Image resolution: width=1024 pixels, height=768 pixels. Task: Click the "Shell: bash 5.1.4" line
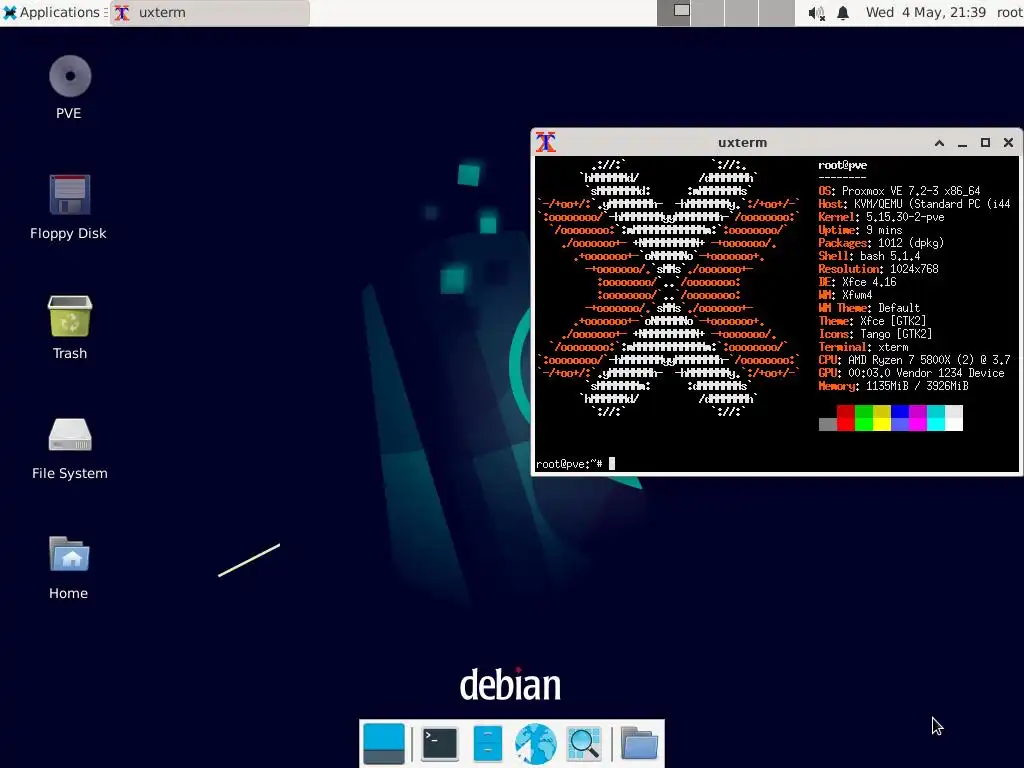tap(869, 256)
